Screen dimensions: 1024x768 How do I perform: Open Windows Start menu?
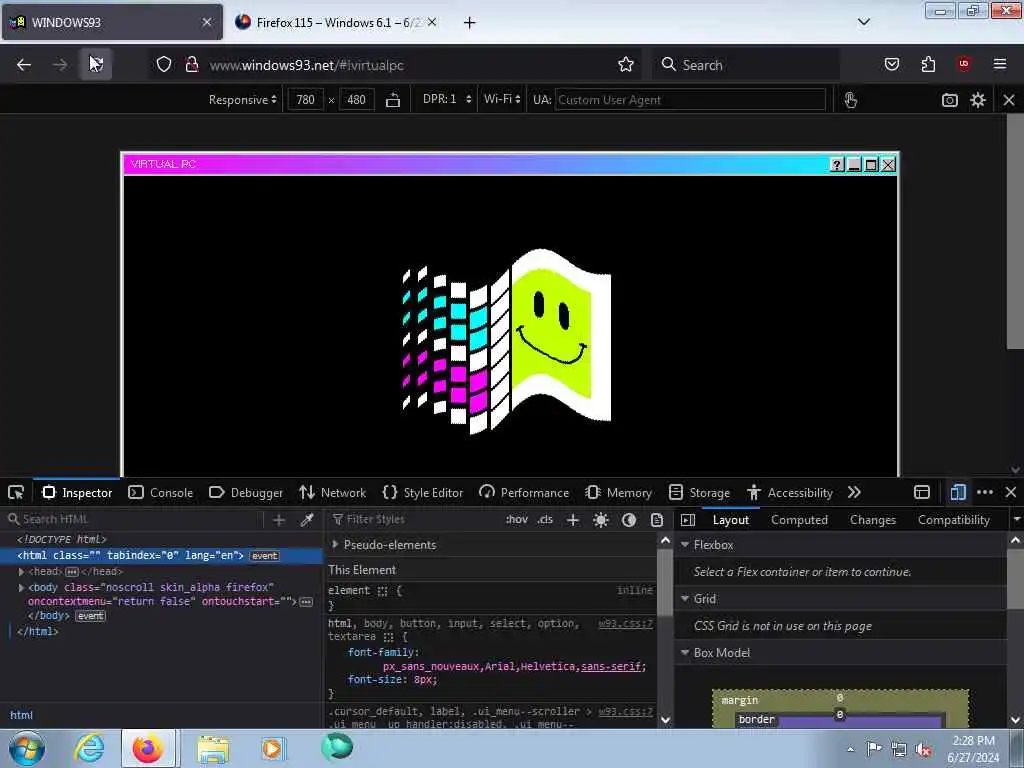coord(26,748)
